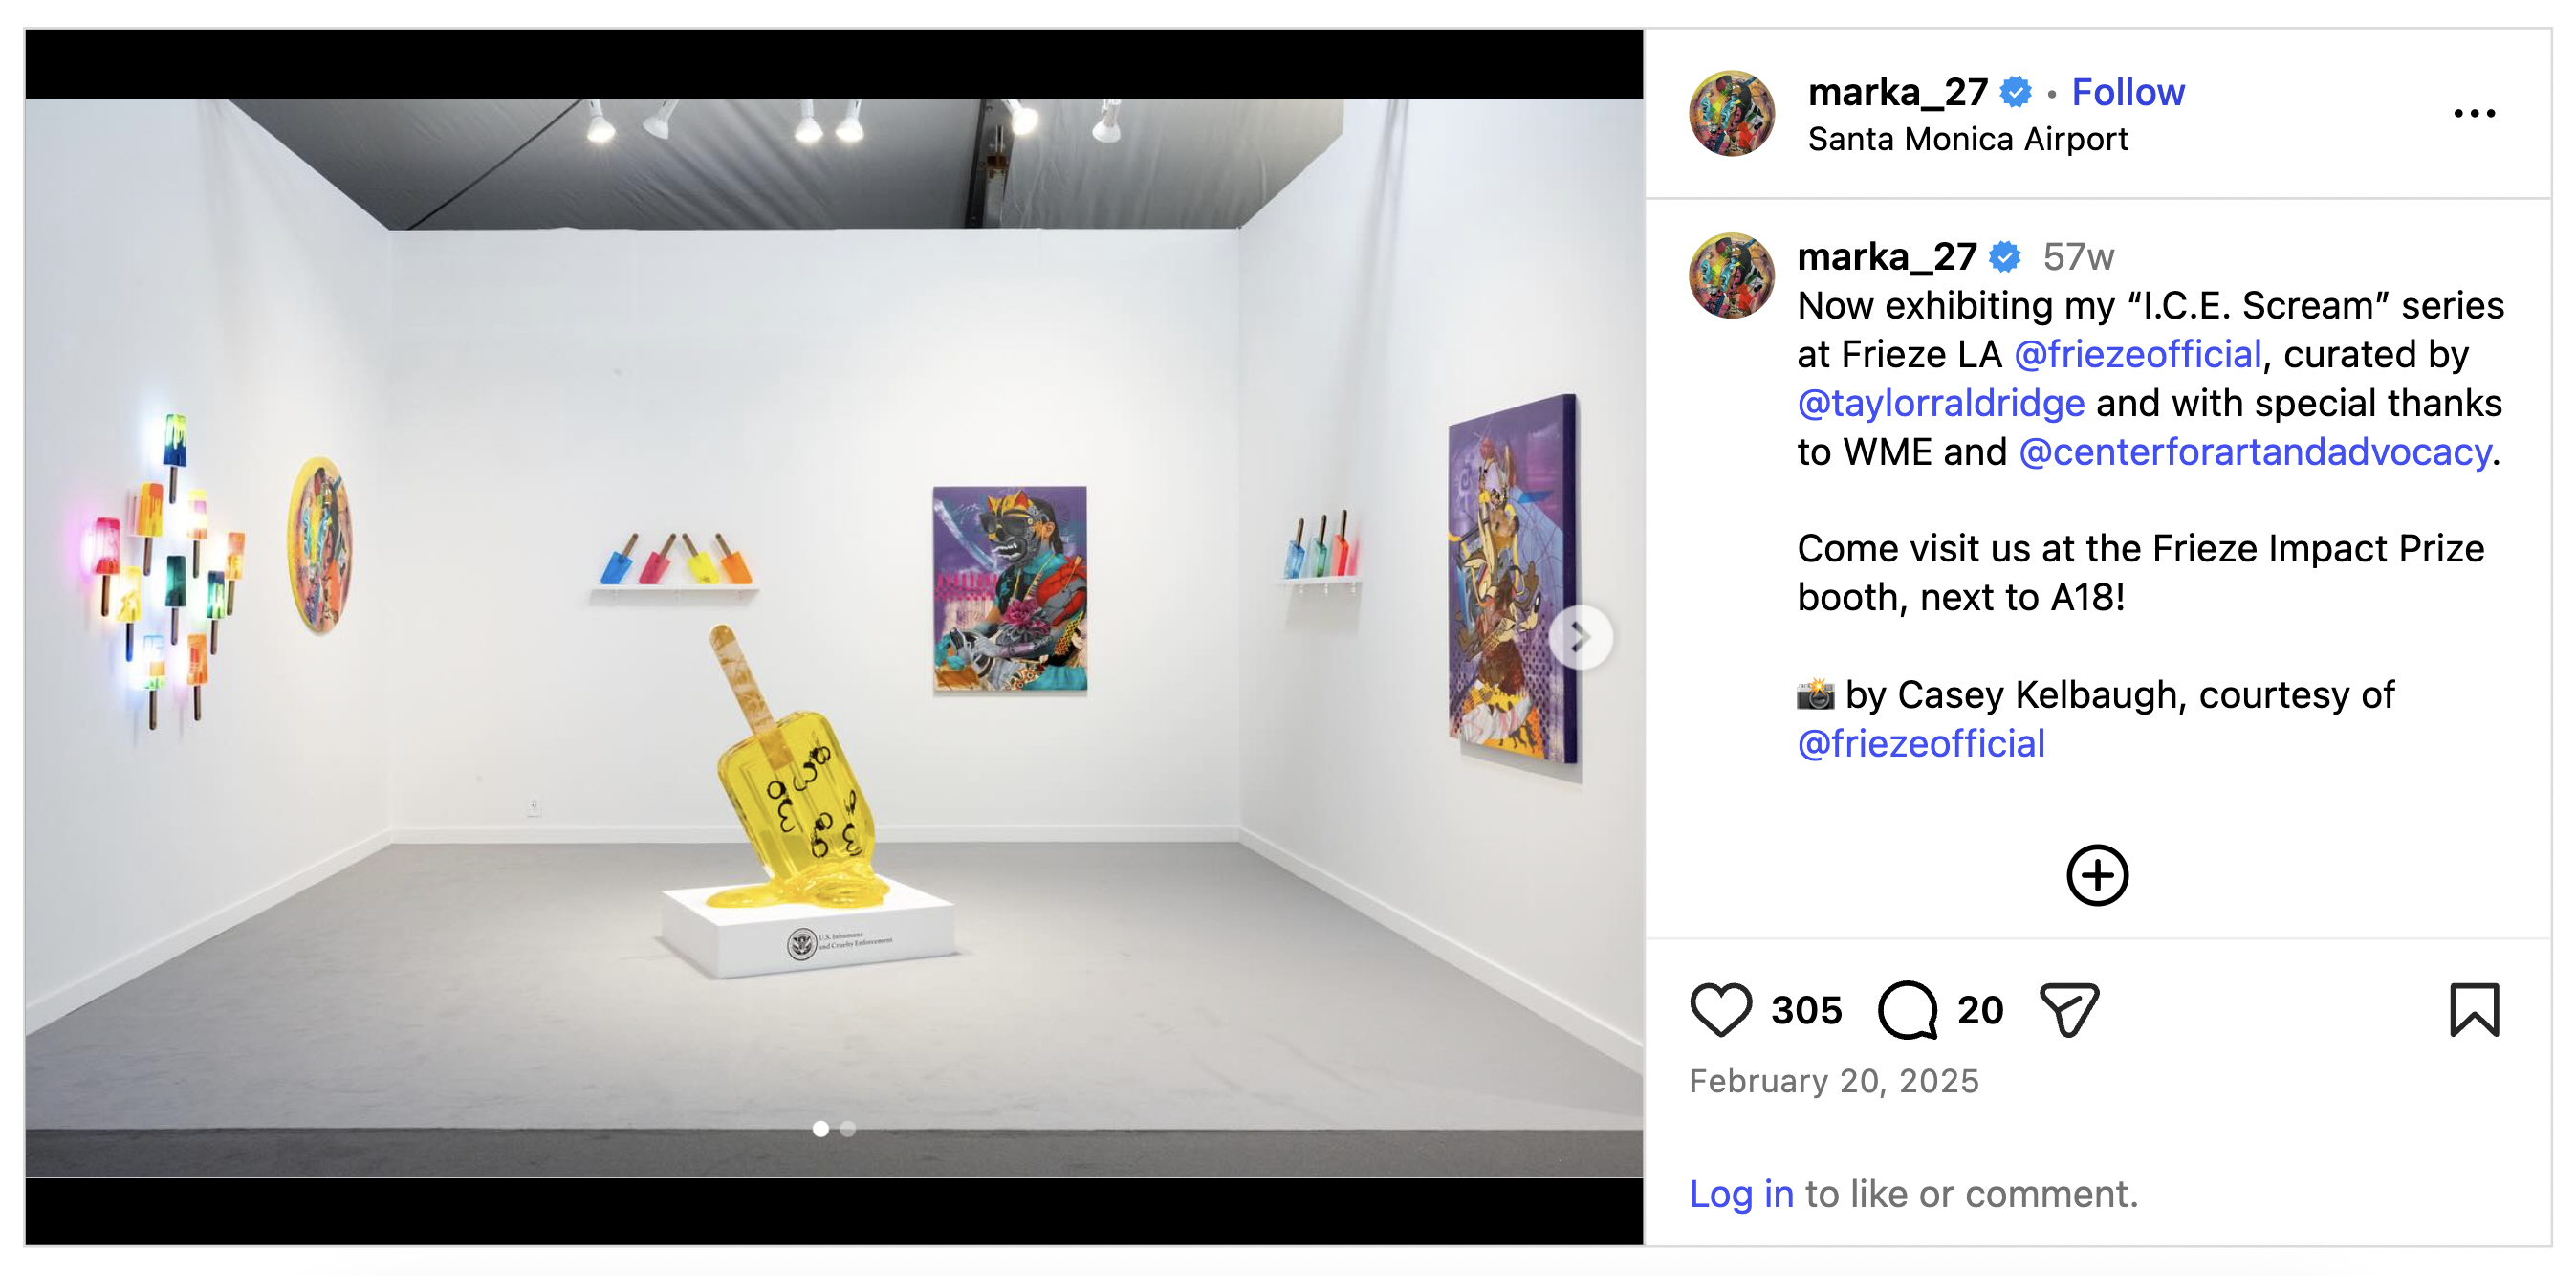Open @friezeofficial photo credit link
The height and width of the screenshot is (1276, 2576).
point(1920,743)
